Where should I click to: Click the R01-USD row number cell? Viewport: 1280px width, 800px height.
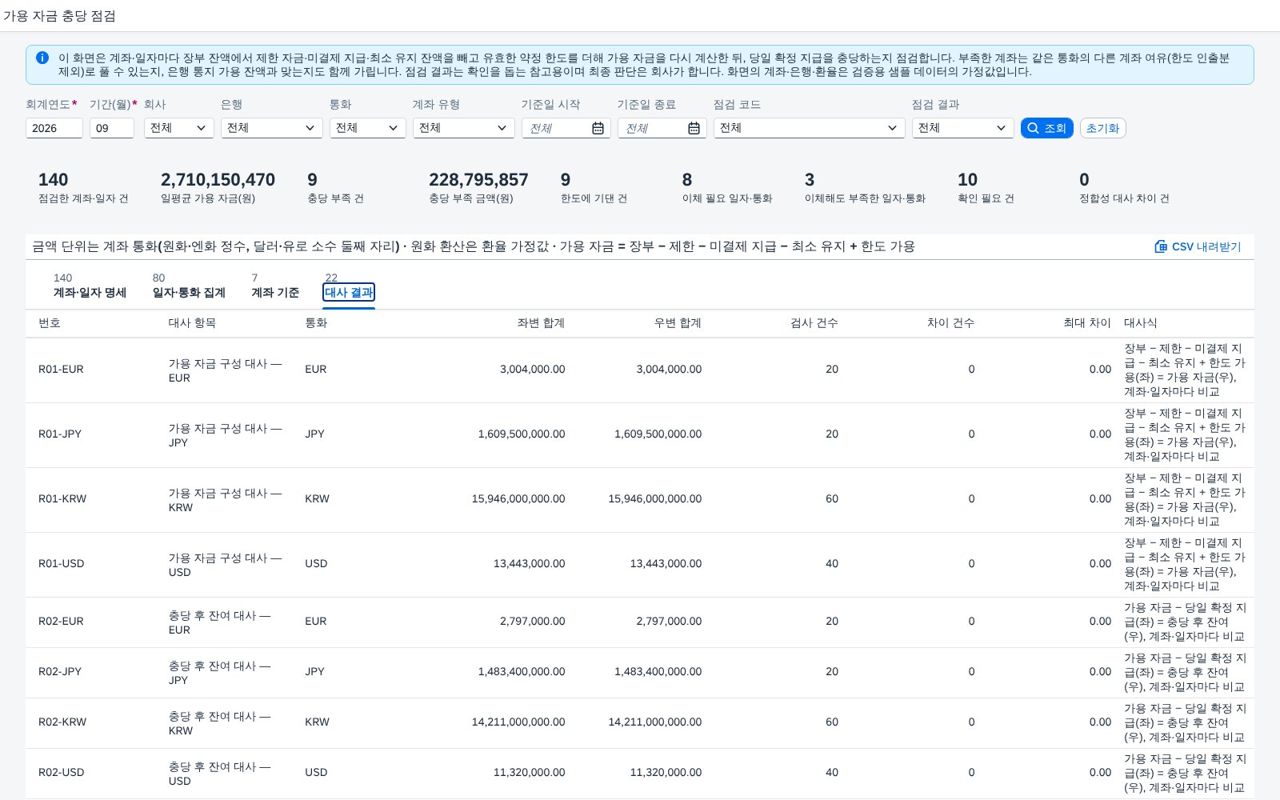[61, 564]
